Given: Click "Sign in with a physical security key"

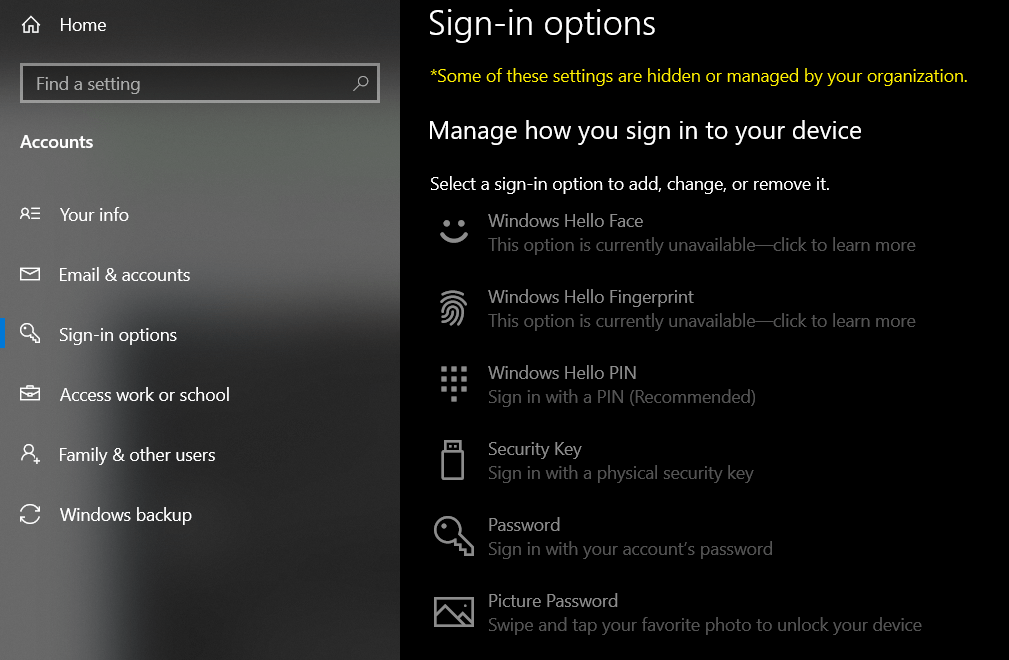Looking at the screenshot, I should 620,473.
